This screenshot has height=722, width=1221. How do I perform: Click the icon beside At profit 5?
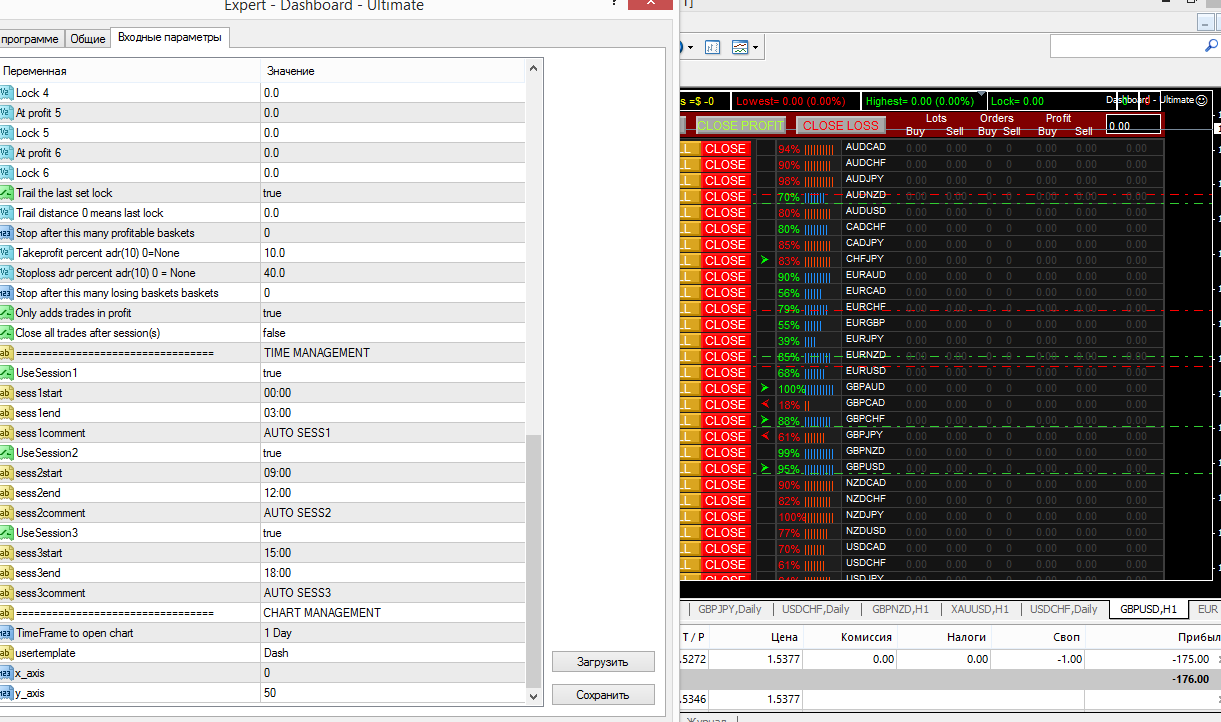5,113
